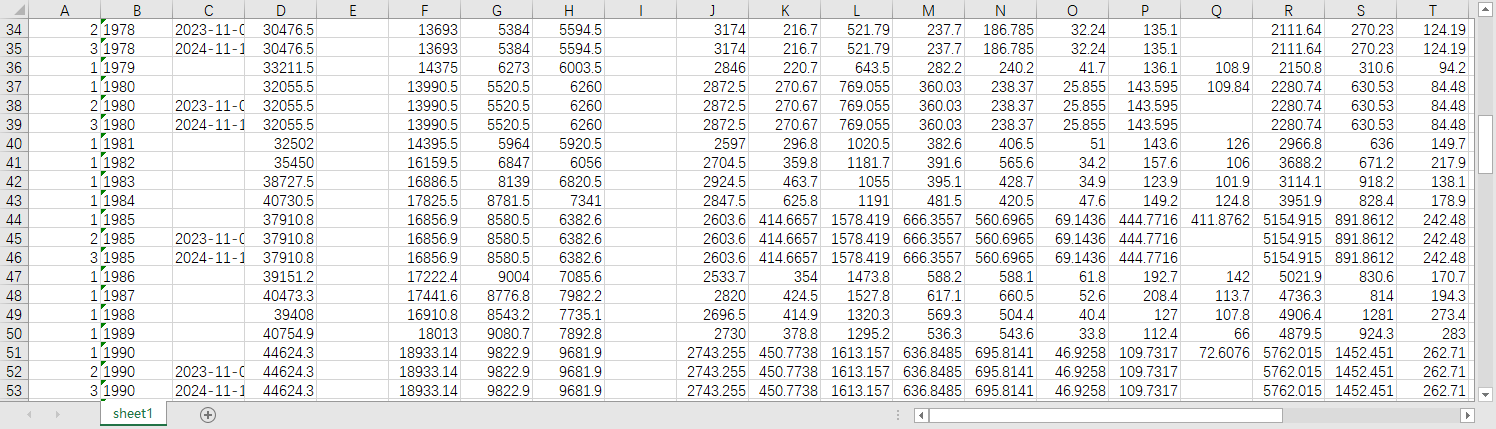Select column P header

[x=1145, y=10]
